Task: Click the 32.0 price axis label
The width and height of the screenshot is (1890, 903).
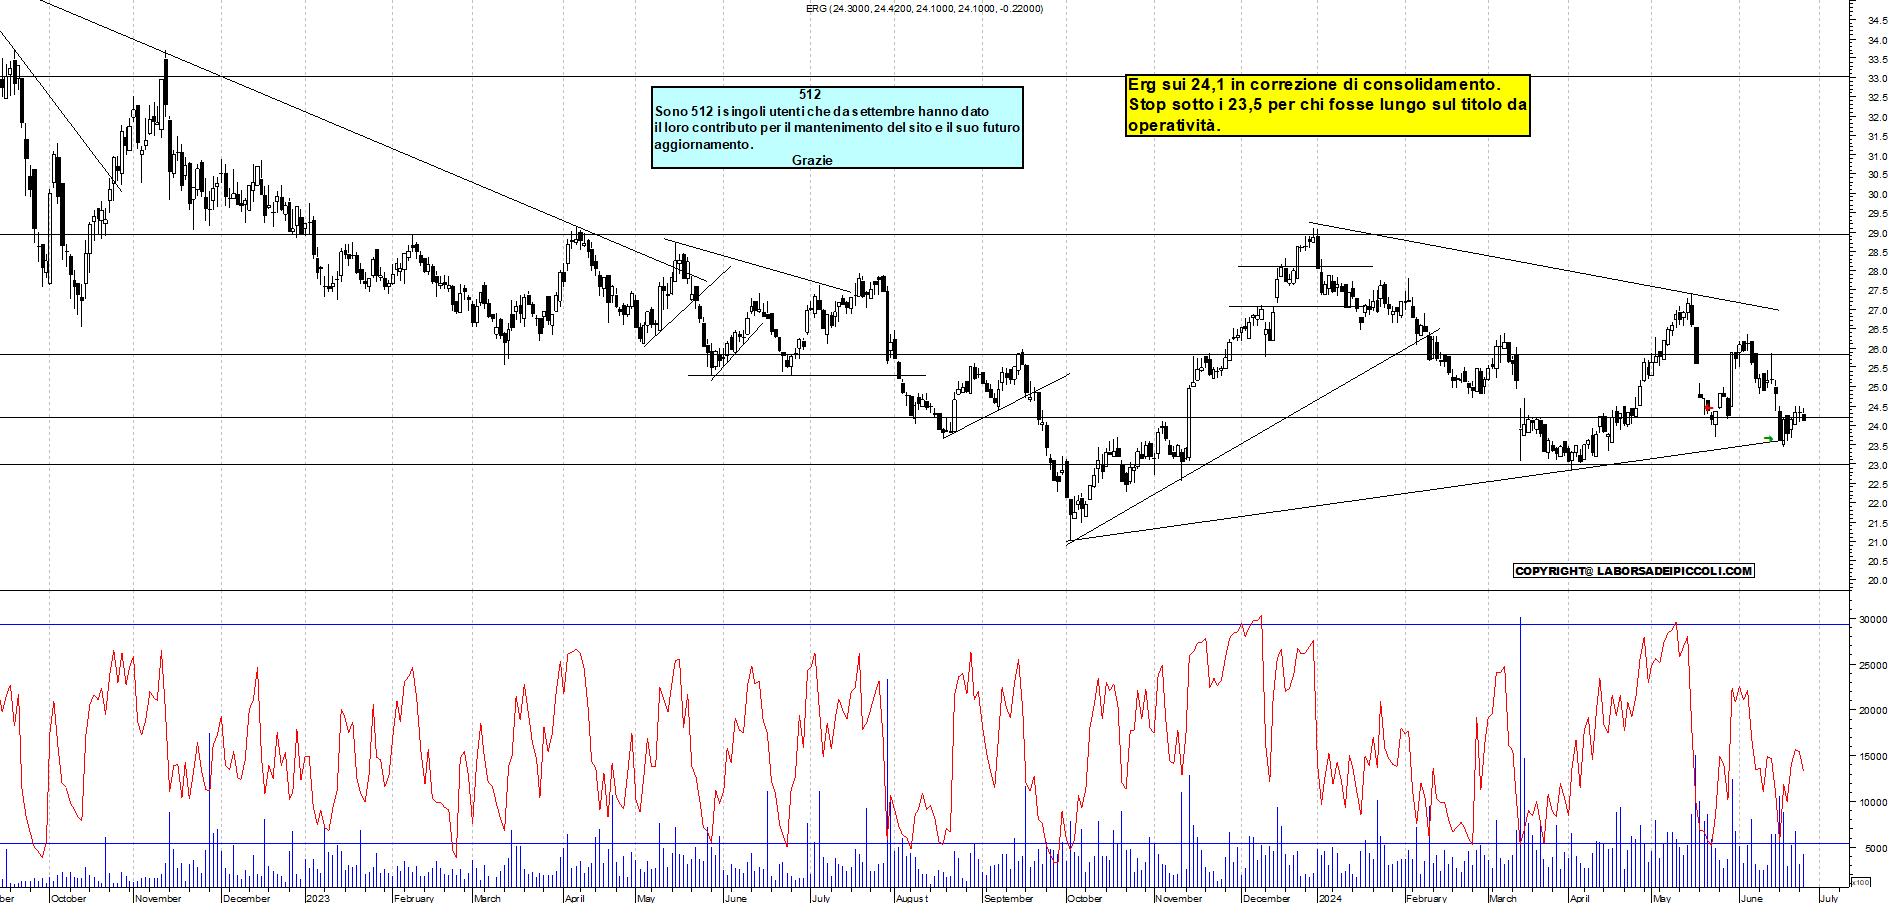Action: [x=1877, y=118]
